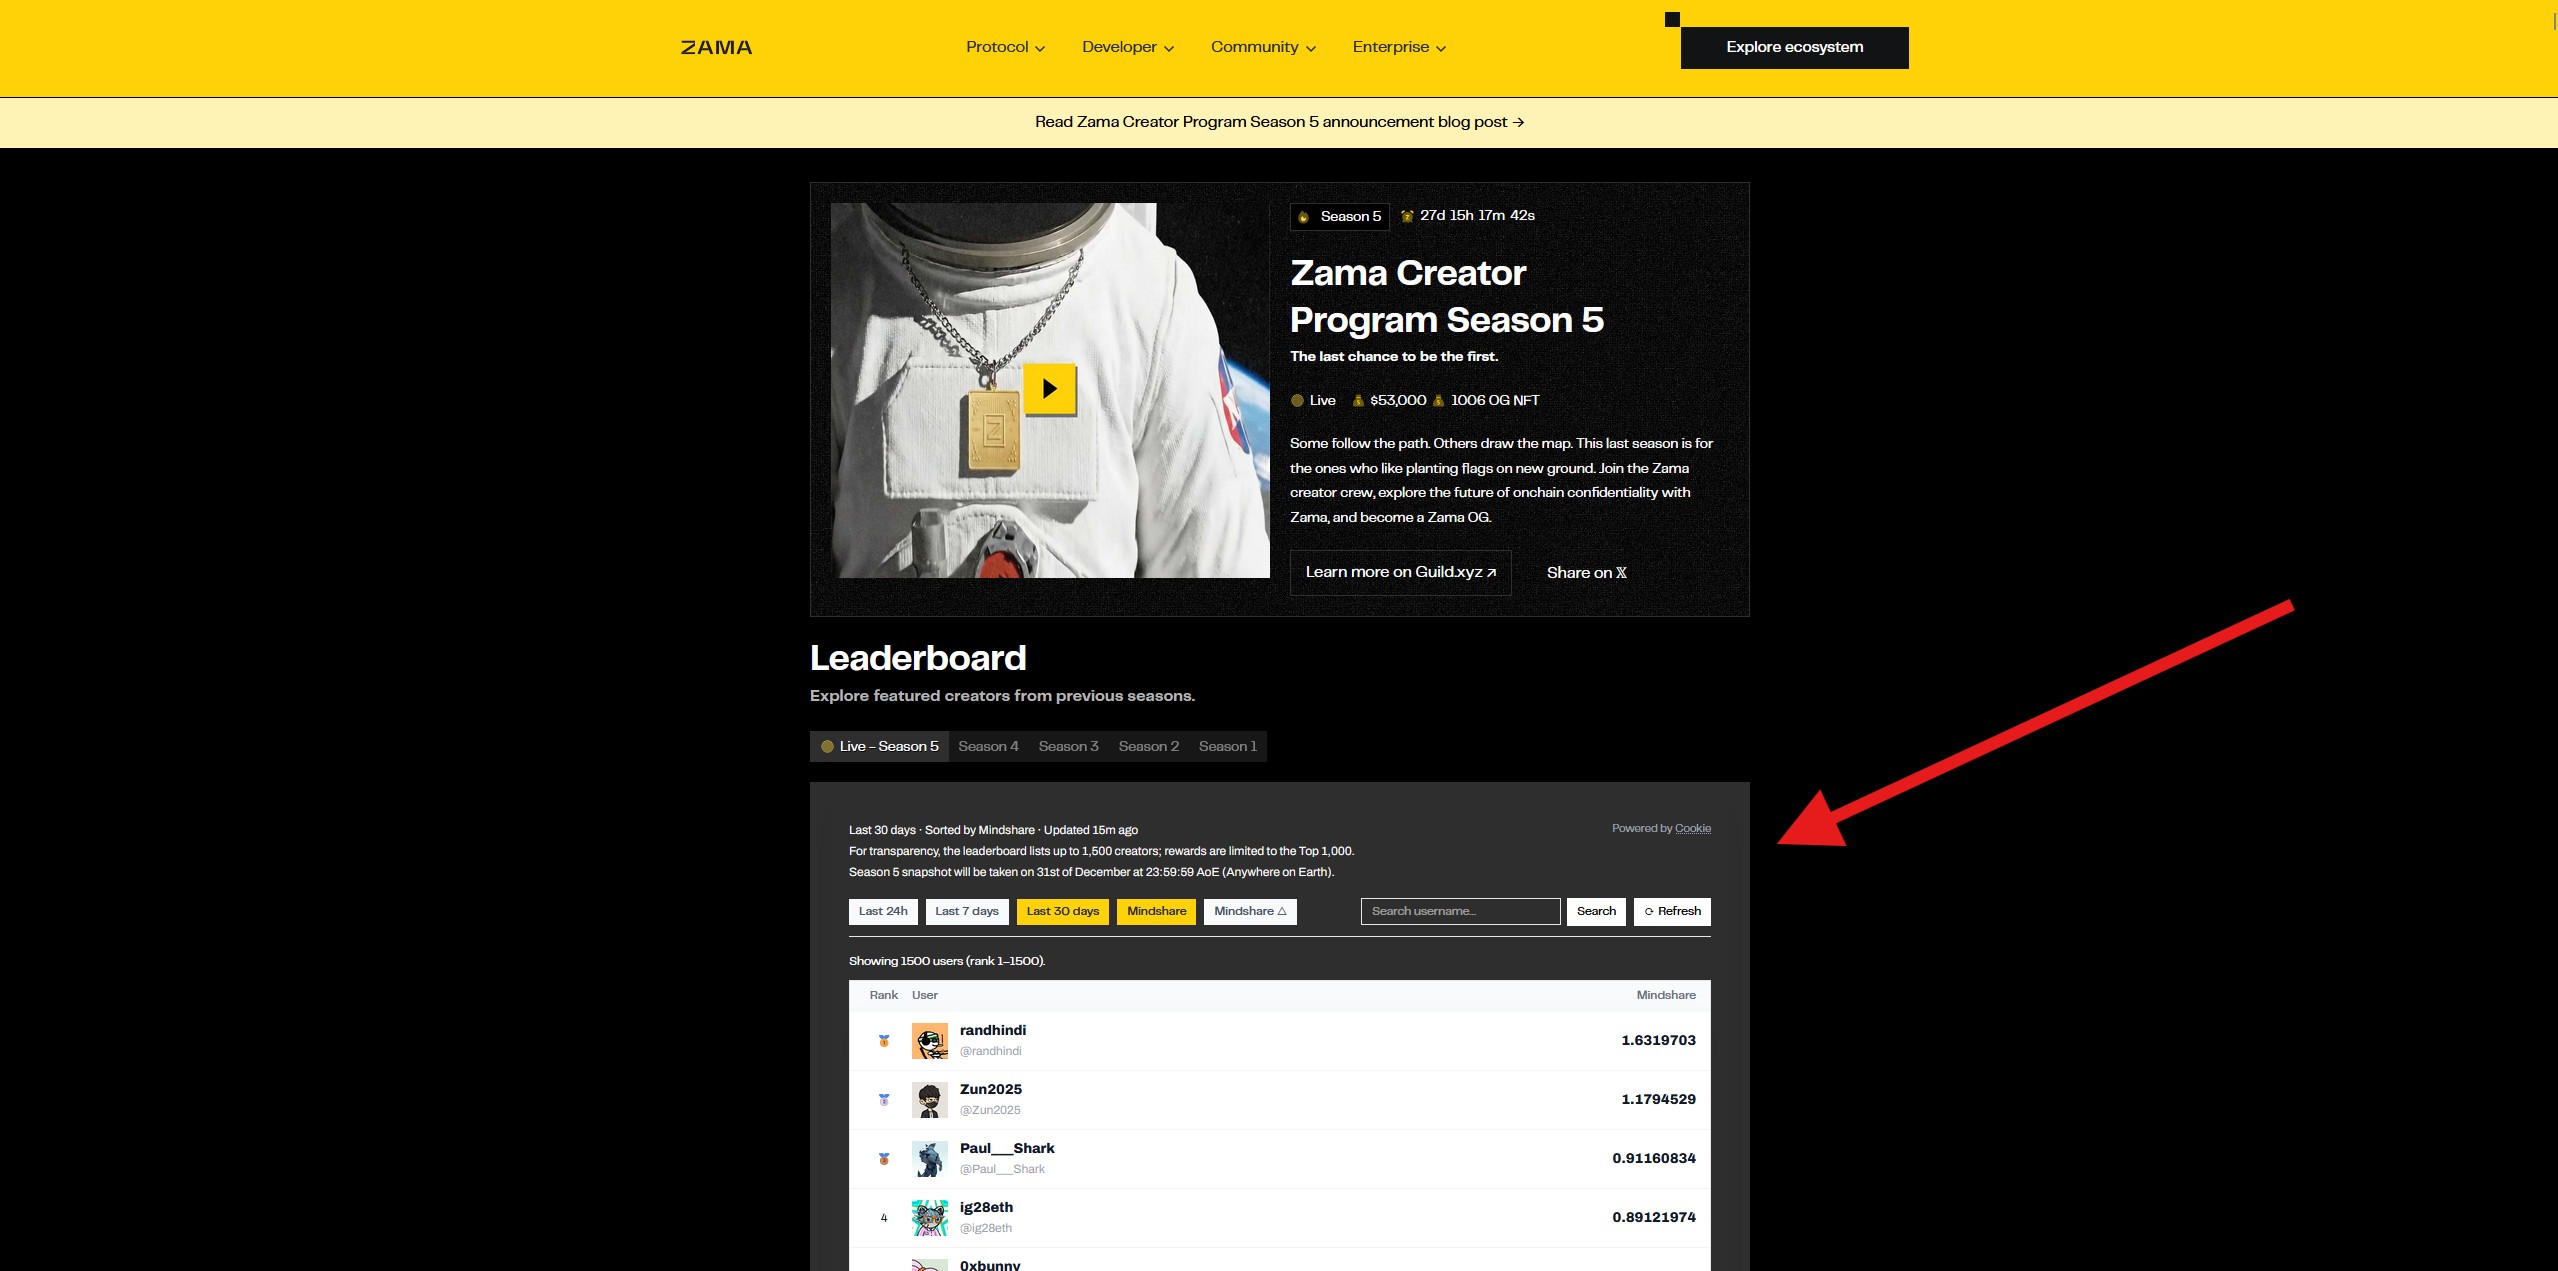Viewport: 2558px width, 1271px height.
Task: Switch to the Season 2 tab
Action: pos(1149,746)
